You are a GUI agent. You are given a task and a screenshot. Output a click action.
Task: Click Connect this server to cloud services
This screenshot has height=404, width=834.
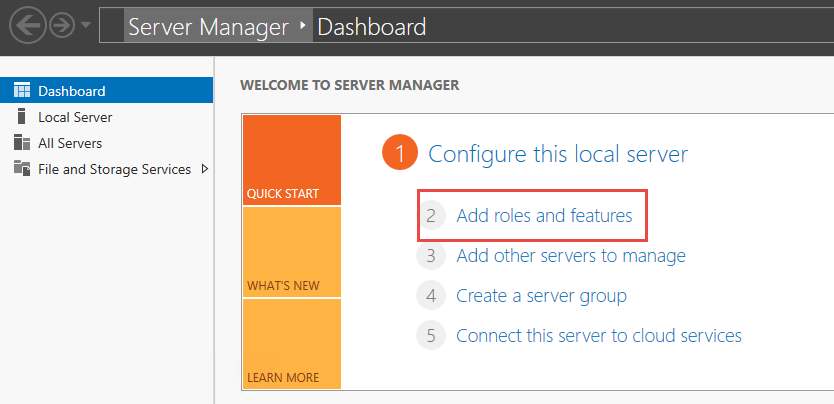click(599, 335)
